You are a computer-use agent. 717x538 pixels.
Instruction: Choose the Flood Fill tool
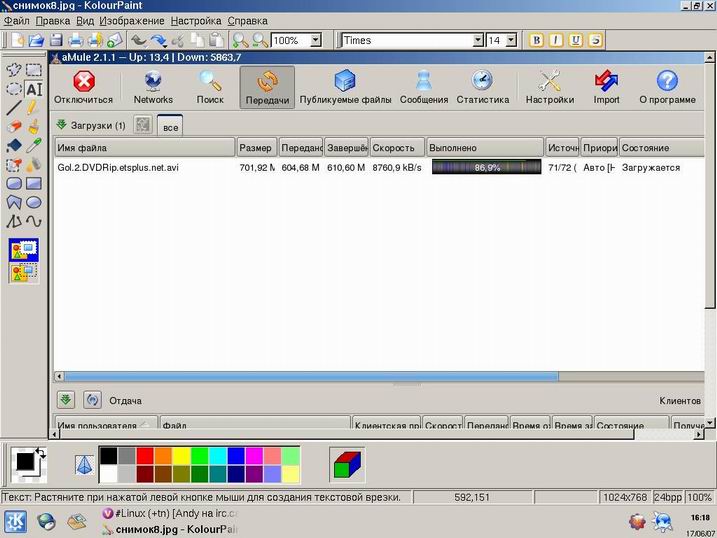[14, 146]
